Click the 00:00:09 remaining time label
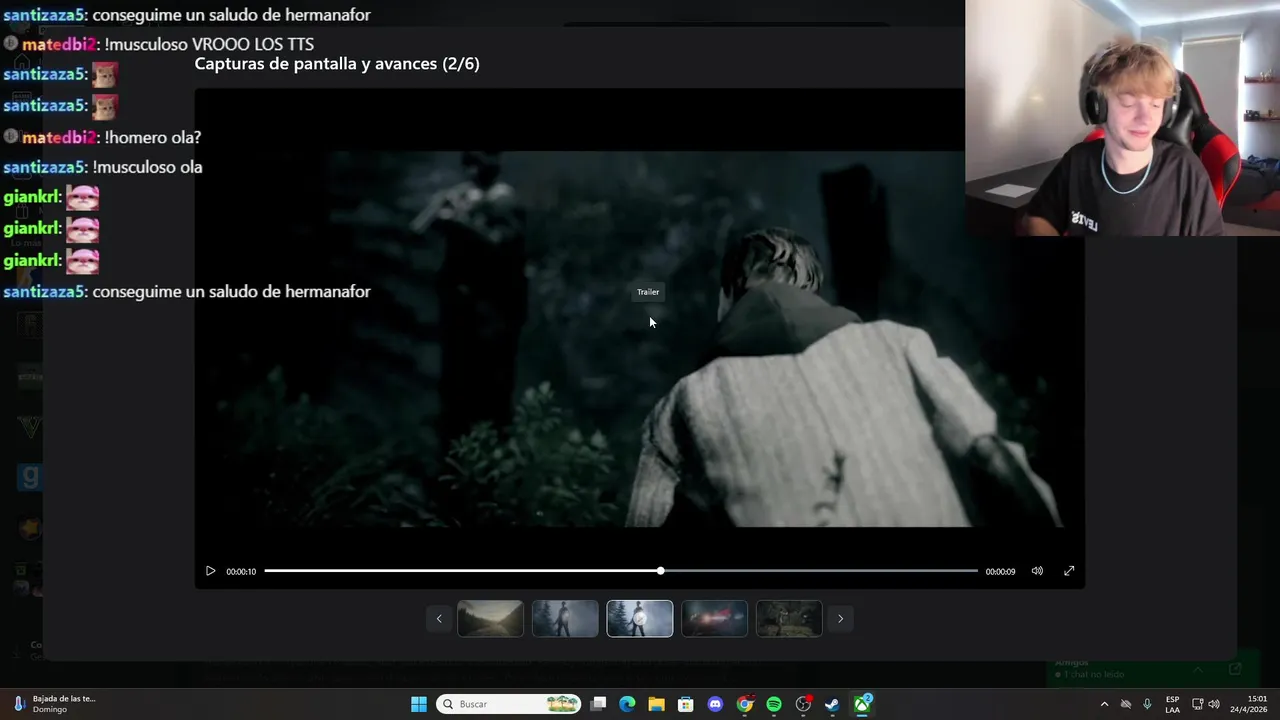Image resolution: width=1280 pixels, height=720 pixels. [x=1000, y=572]
